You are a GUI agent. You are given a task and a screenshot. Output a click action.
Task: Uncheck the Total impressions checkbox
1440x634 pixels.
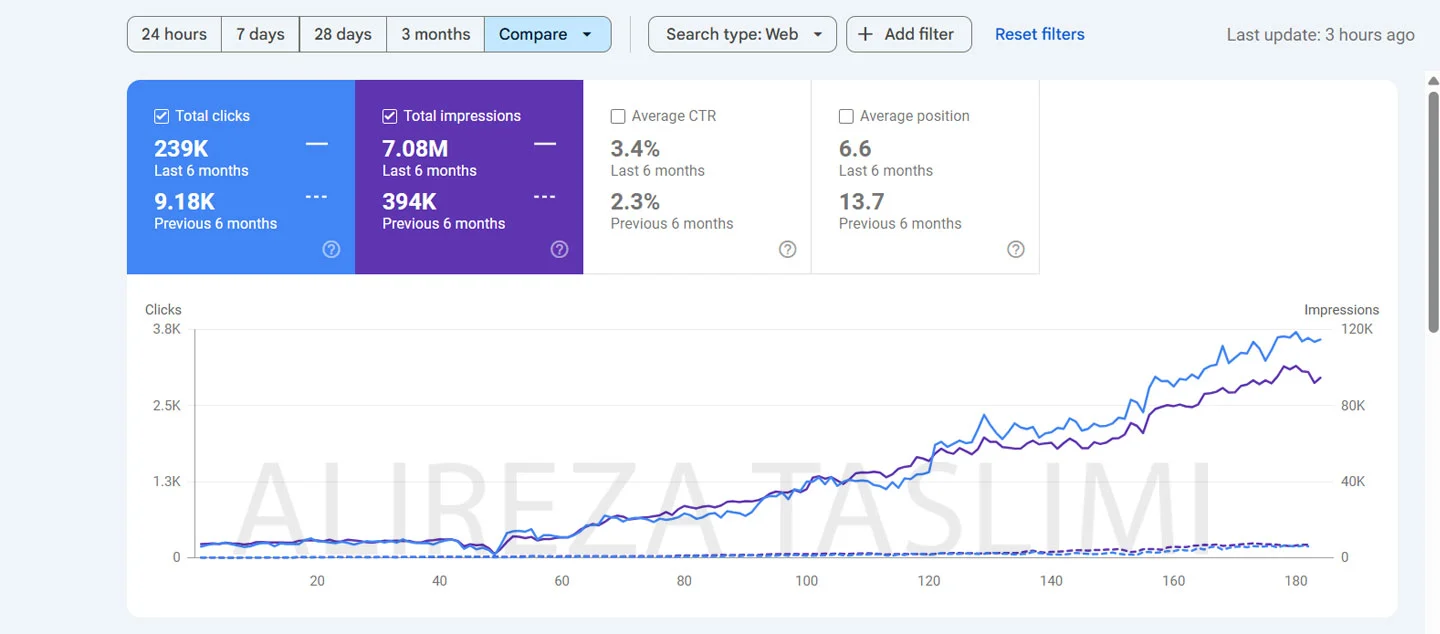(x=389, y=116)
